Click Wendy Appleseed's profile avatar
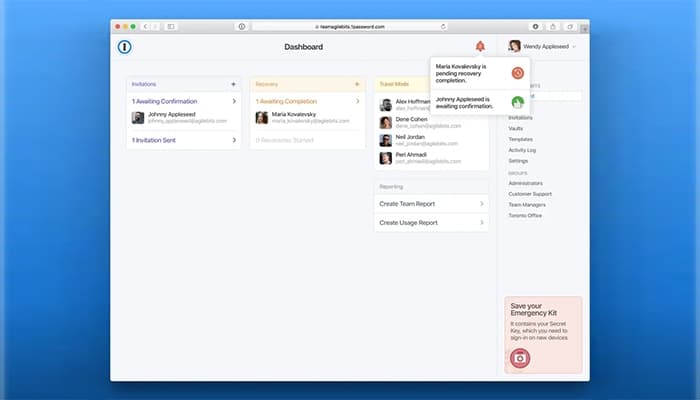700x400 pixels. [x=514, y=46]
